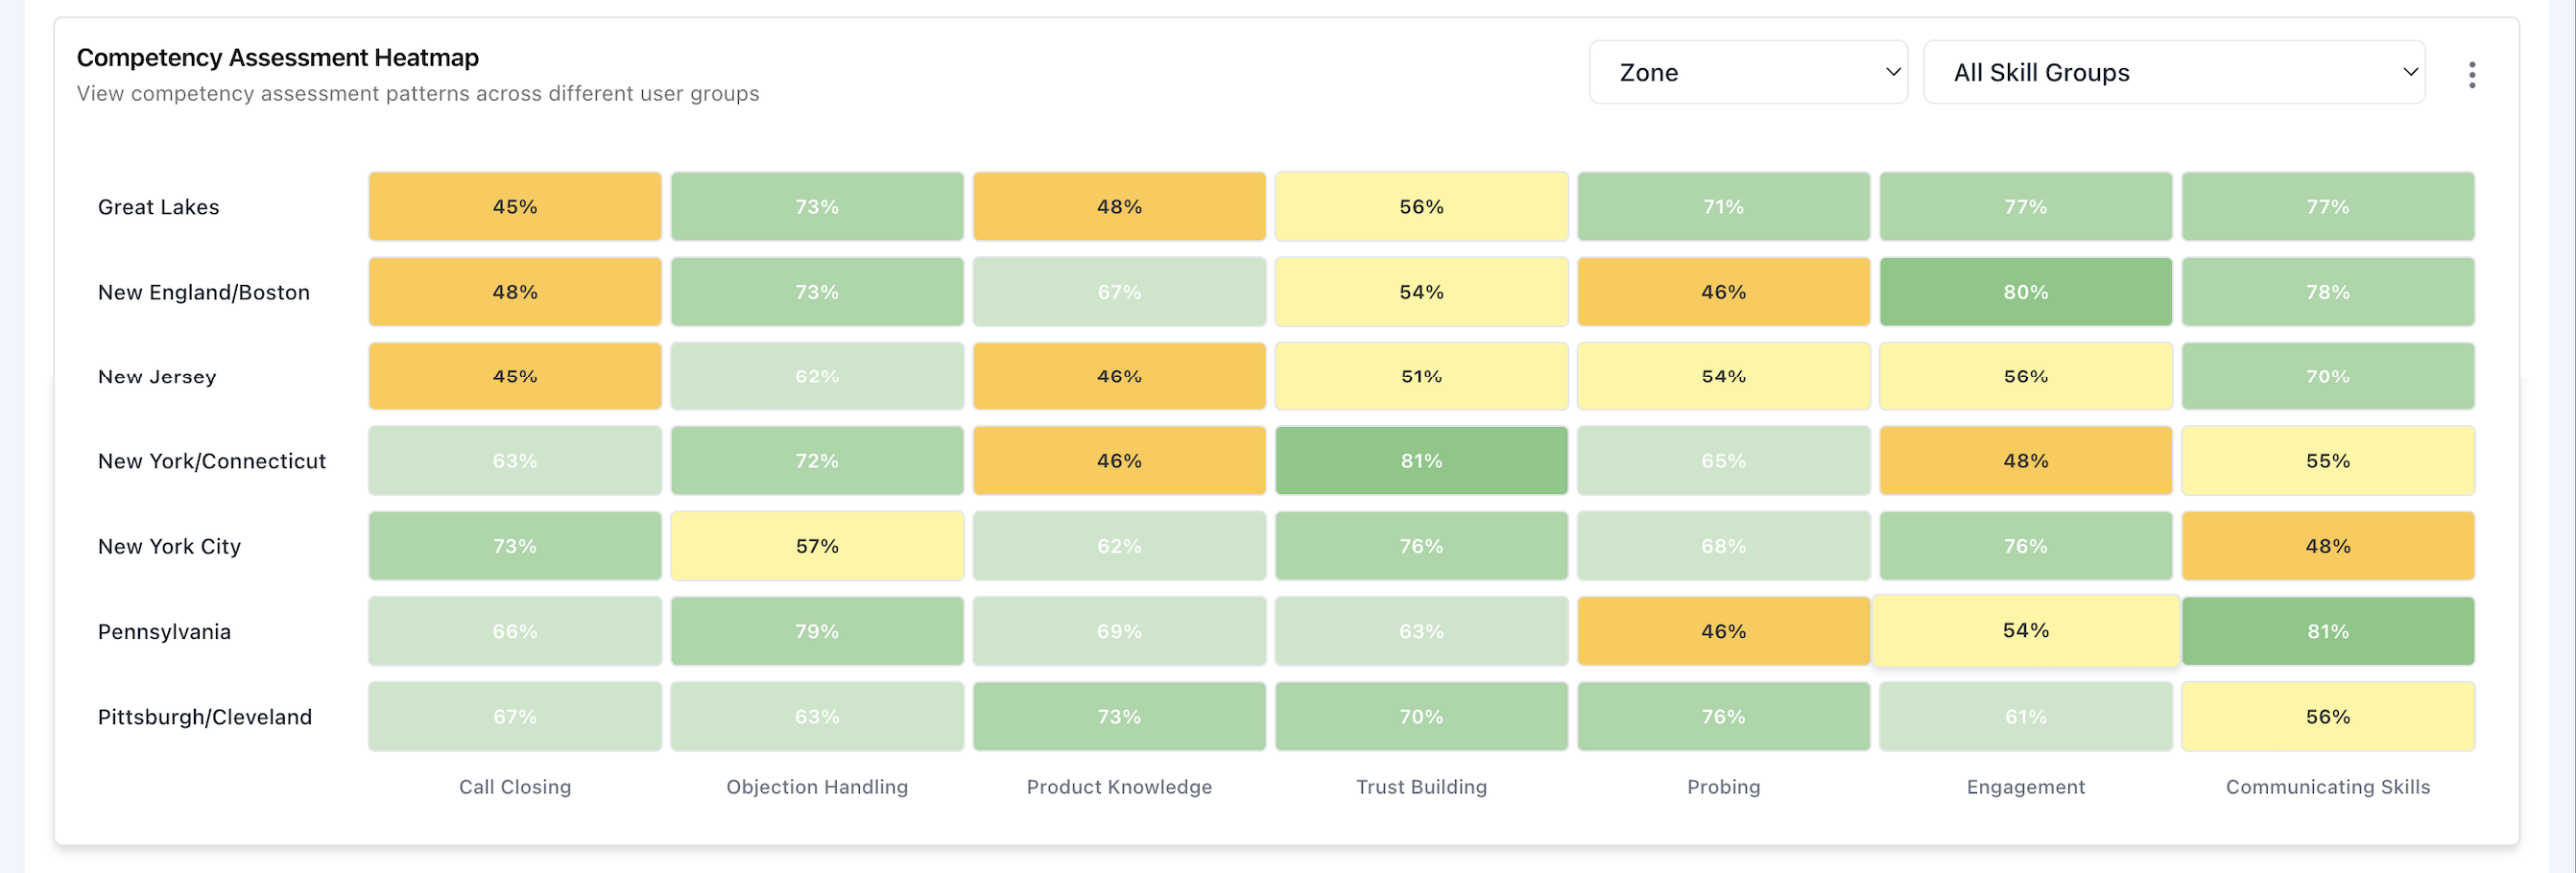This screenshot has width=2576, height=873.
Task: Select the Pittsburgh/Cleveland row label
Action: click(204, 717)
